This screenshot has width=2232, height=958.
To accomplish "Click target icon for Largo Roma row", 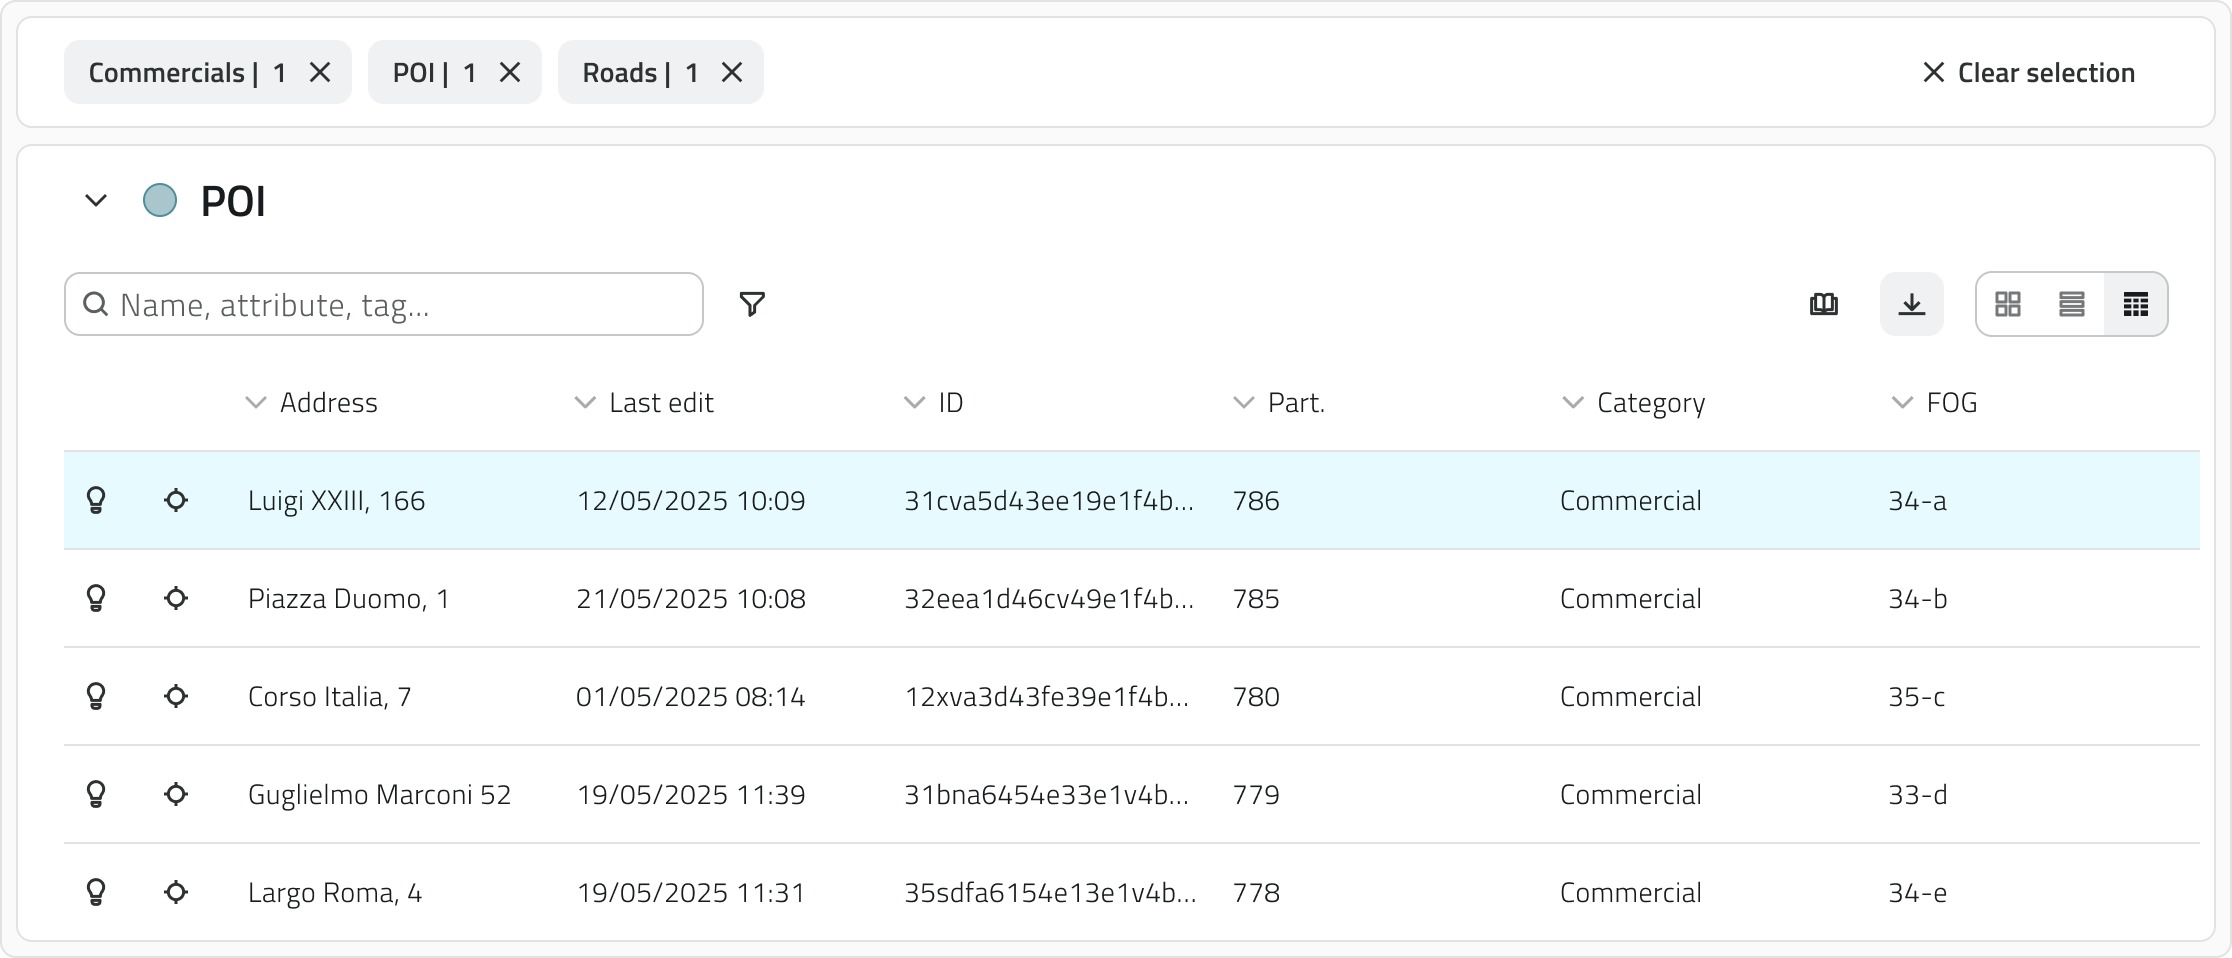I will pyautogui.click(x=176, y=892).
